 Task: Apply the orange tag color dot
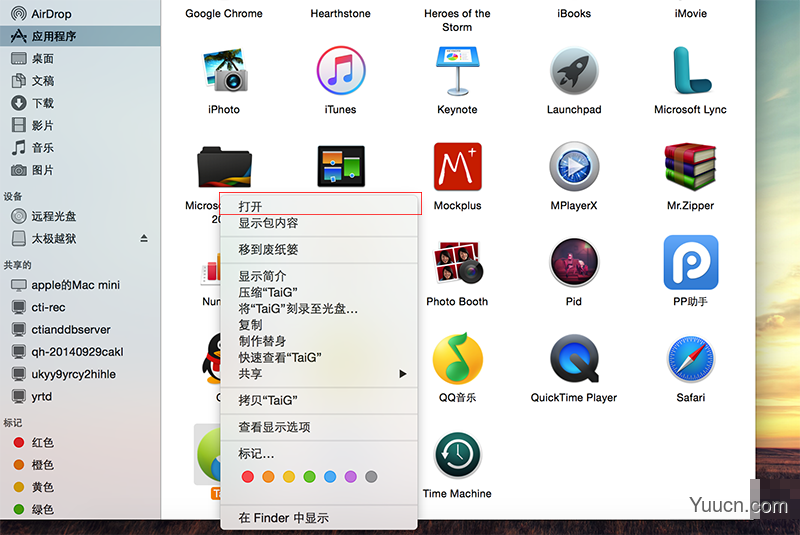tap(268, 477)
